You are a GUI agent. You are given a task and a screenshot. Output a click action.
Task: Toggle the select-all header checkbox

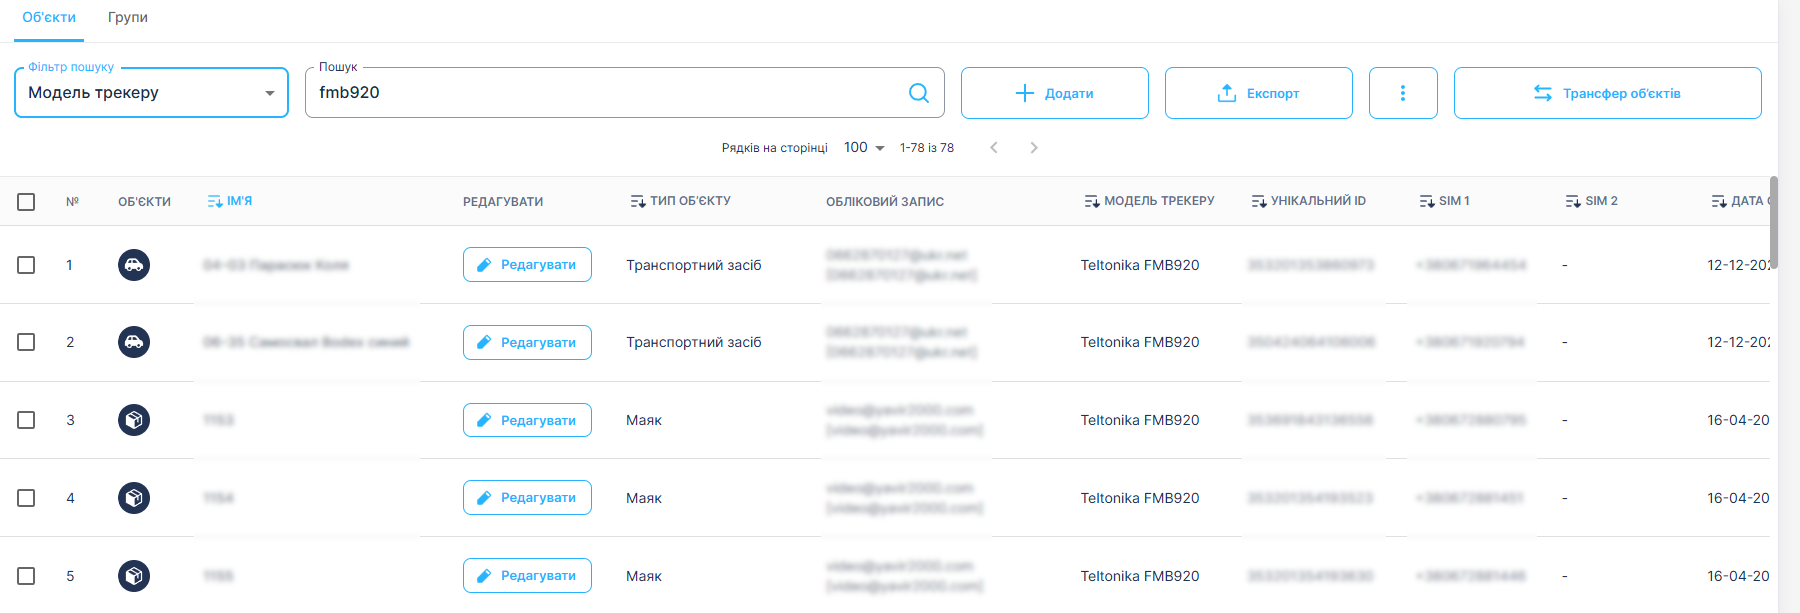[26, 202]
